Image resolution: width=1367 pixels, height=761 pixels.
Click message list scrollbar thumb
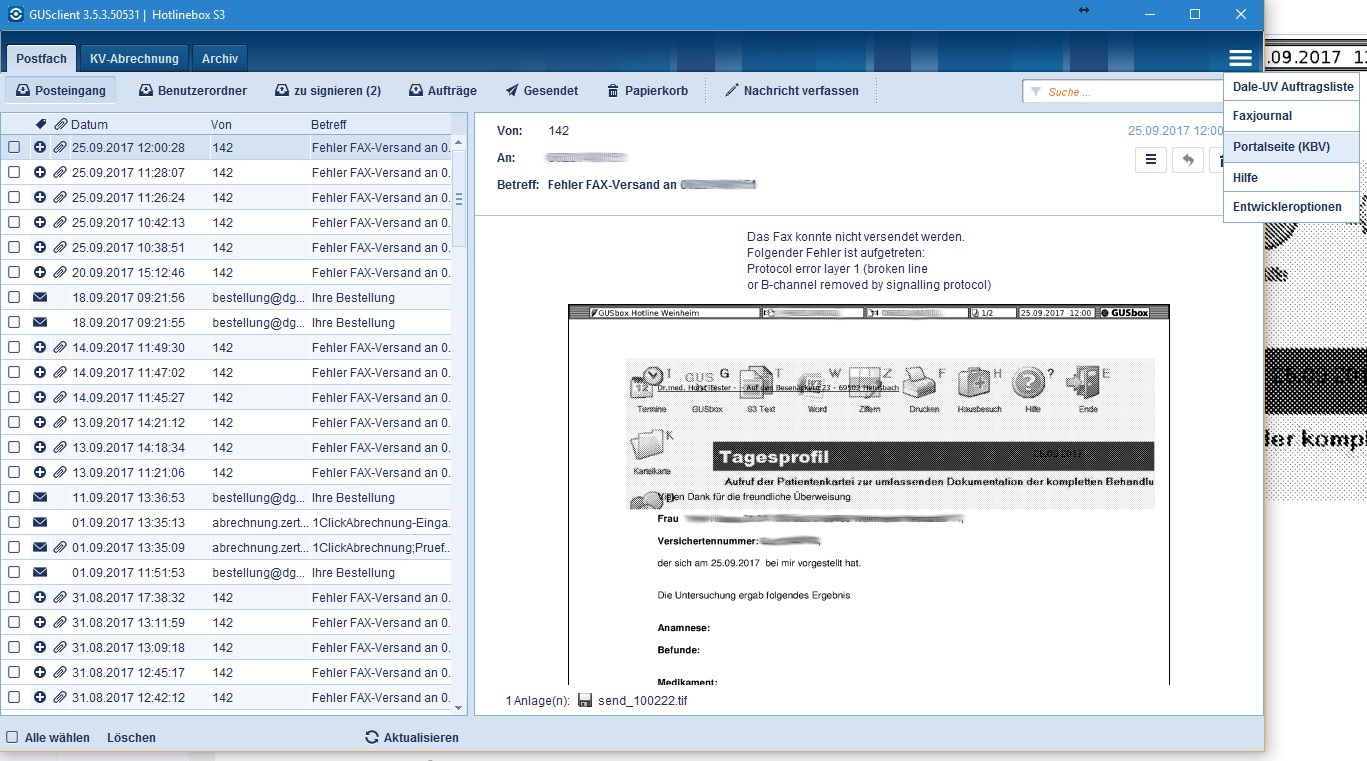(x=459, y=198)
